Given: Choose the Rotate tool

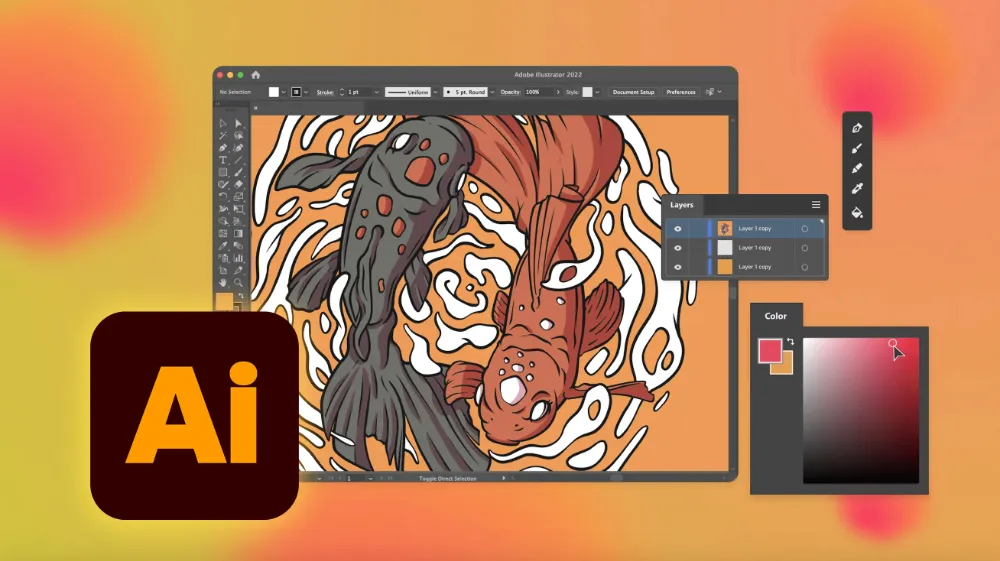Looking at the screenshot, I should (x=223, y=196).
